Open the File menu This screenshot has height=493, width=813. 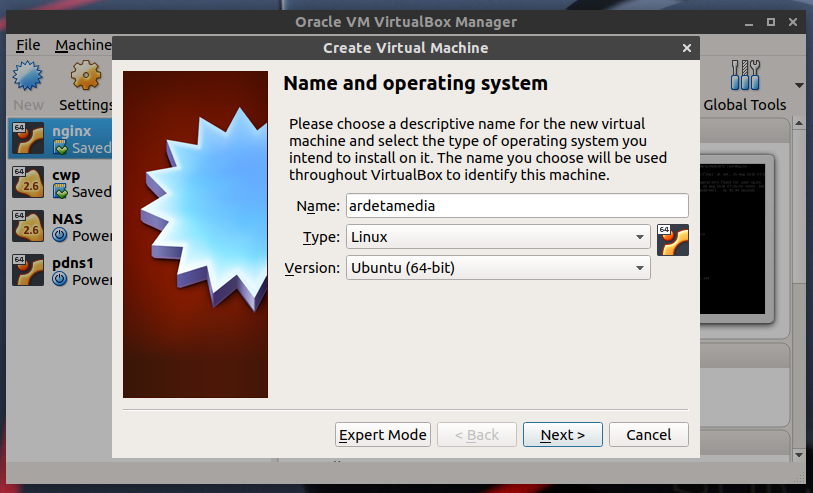pos(28,45)
